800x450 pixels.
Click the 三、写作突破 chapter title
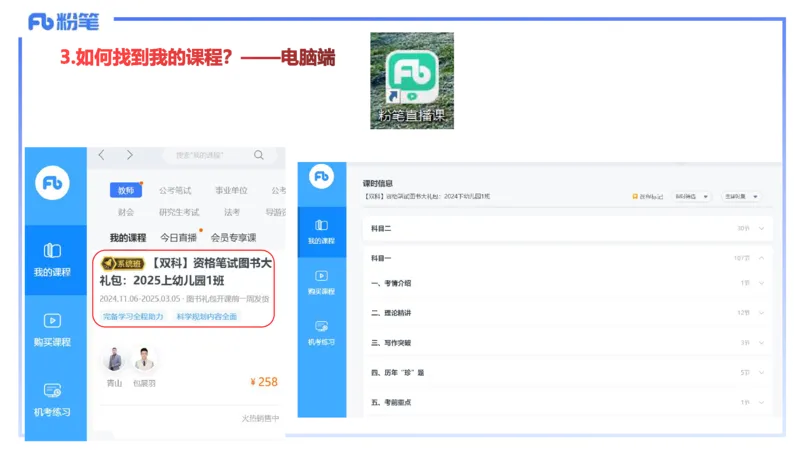pyautogui.click(x=391, y=343)
